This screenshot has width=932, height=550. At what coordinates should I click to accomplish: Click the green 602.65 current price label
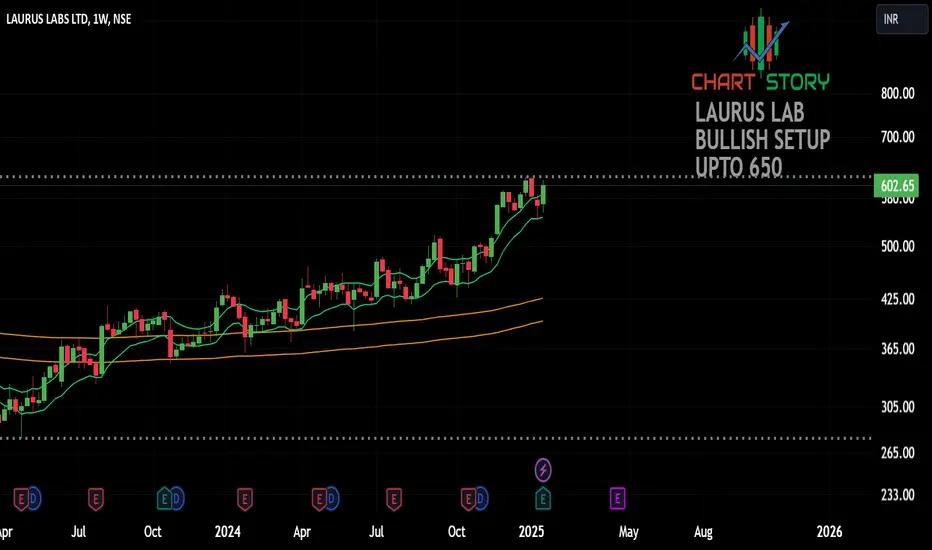[x=896, y=186]
